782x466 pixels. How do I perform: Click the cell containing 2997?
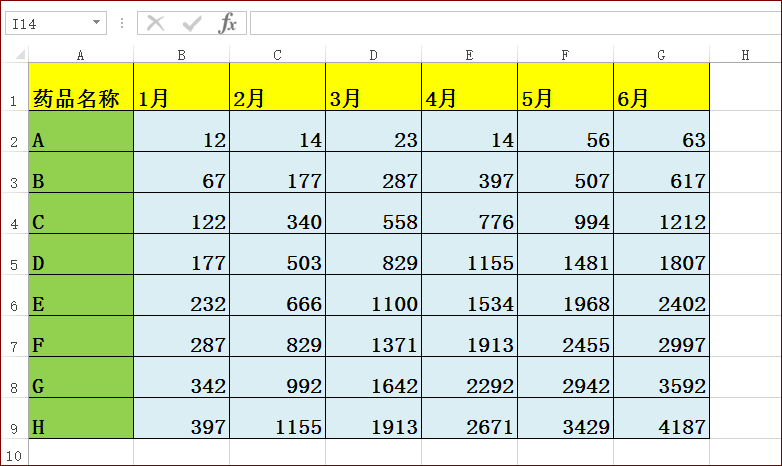click(661, 336)
